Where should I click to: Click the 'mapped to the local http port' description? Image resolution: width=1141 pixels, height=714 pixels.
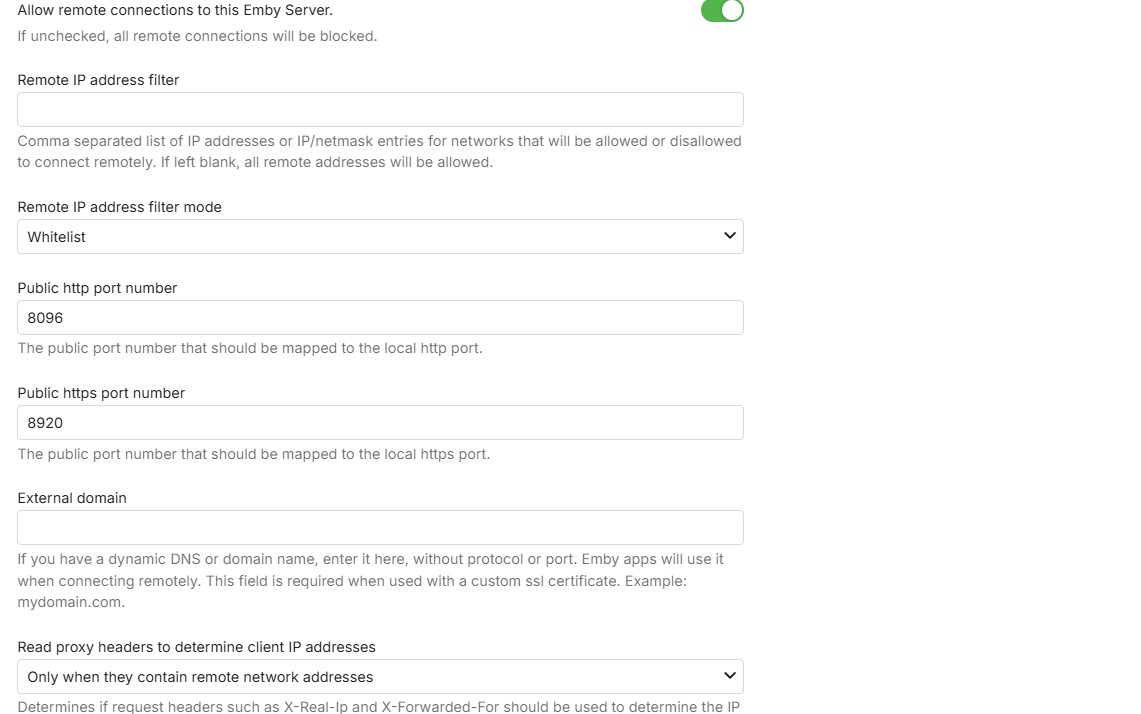point(250,348)
